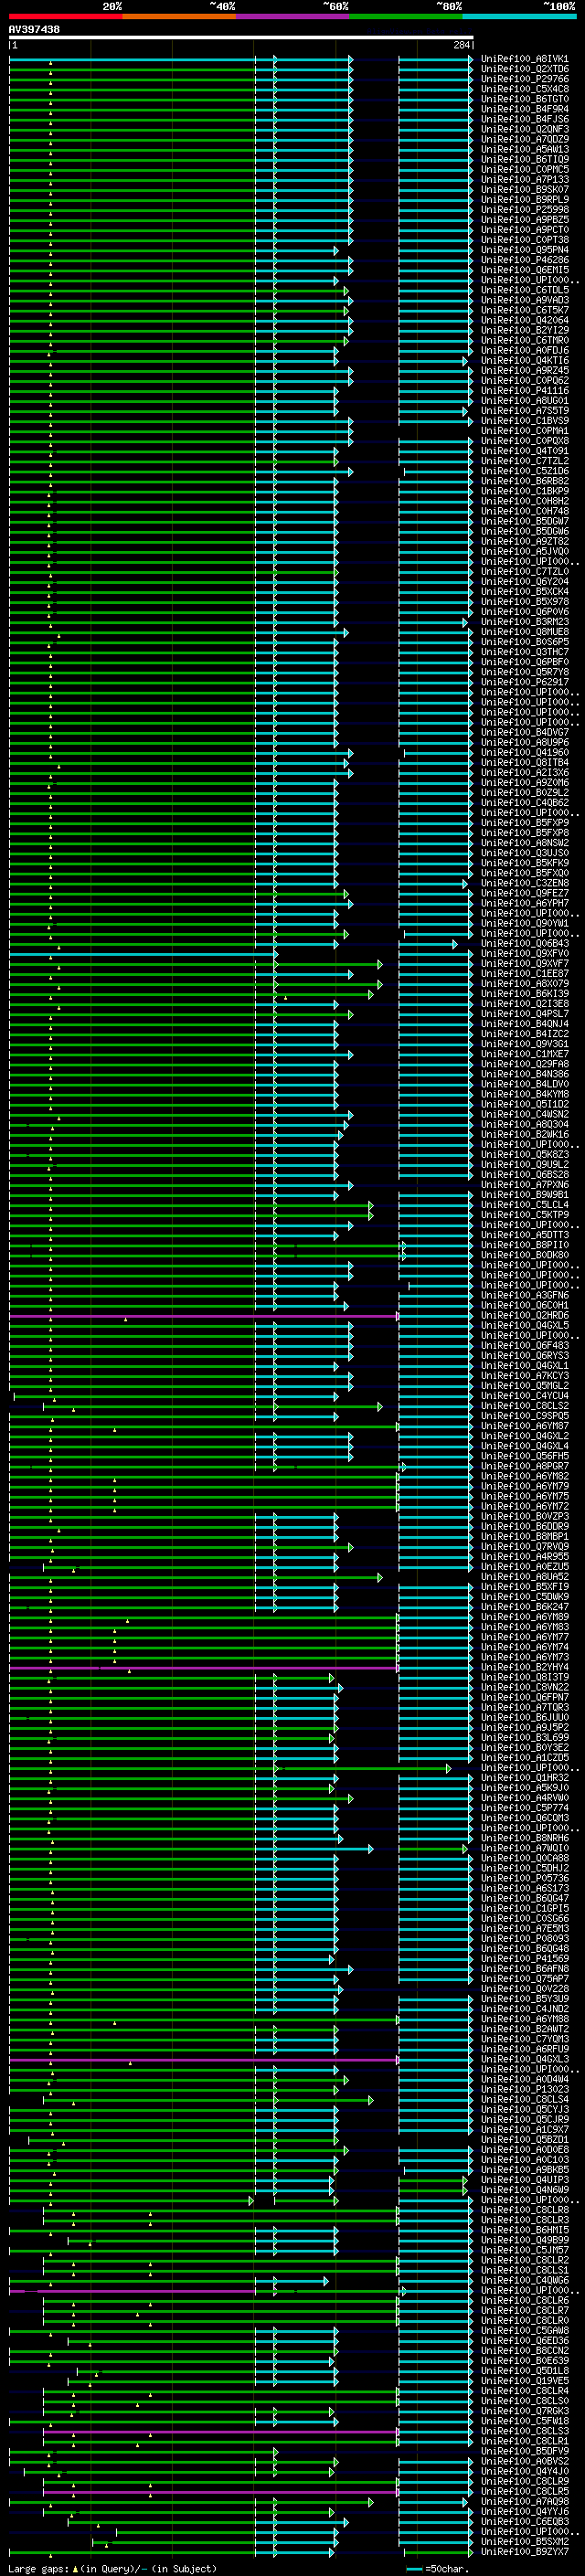Click the AV397438 query label
Viewport: 585px width, 2576px height.
34,30
